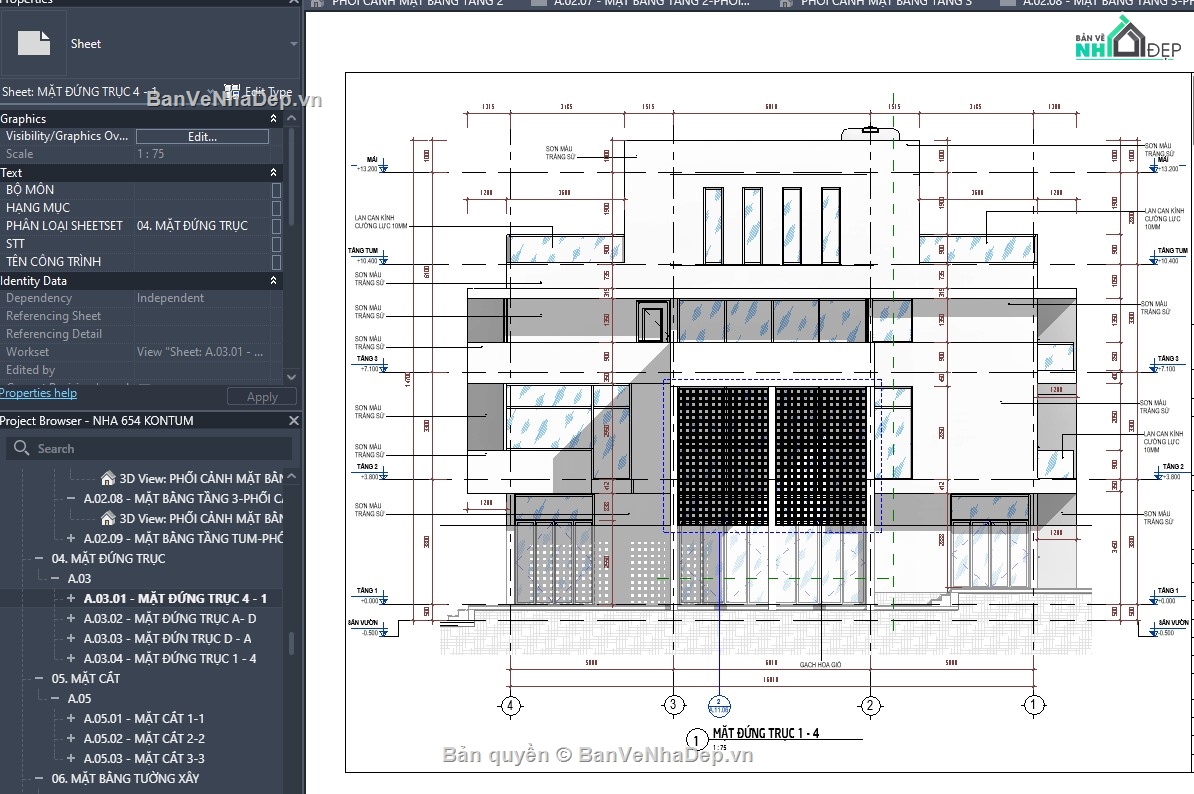This screenshot has height=794, width=1194.
Task: Select the GẠCH HOA GIÓ annotation text
Action: tap(820, 665)
